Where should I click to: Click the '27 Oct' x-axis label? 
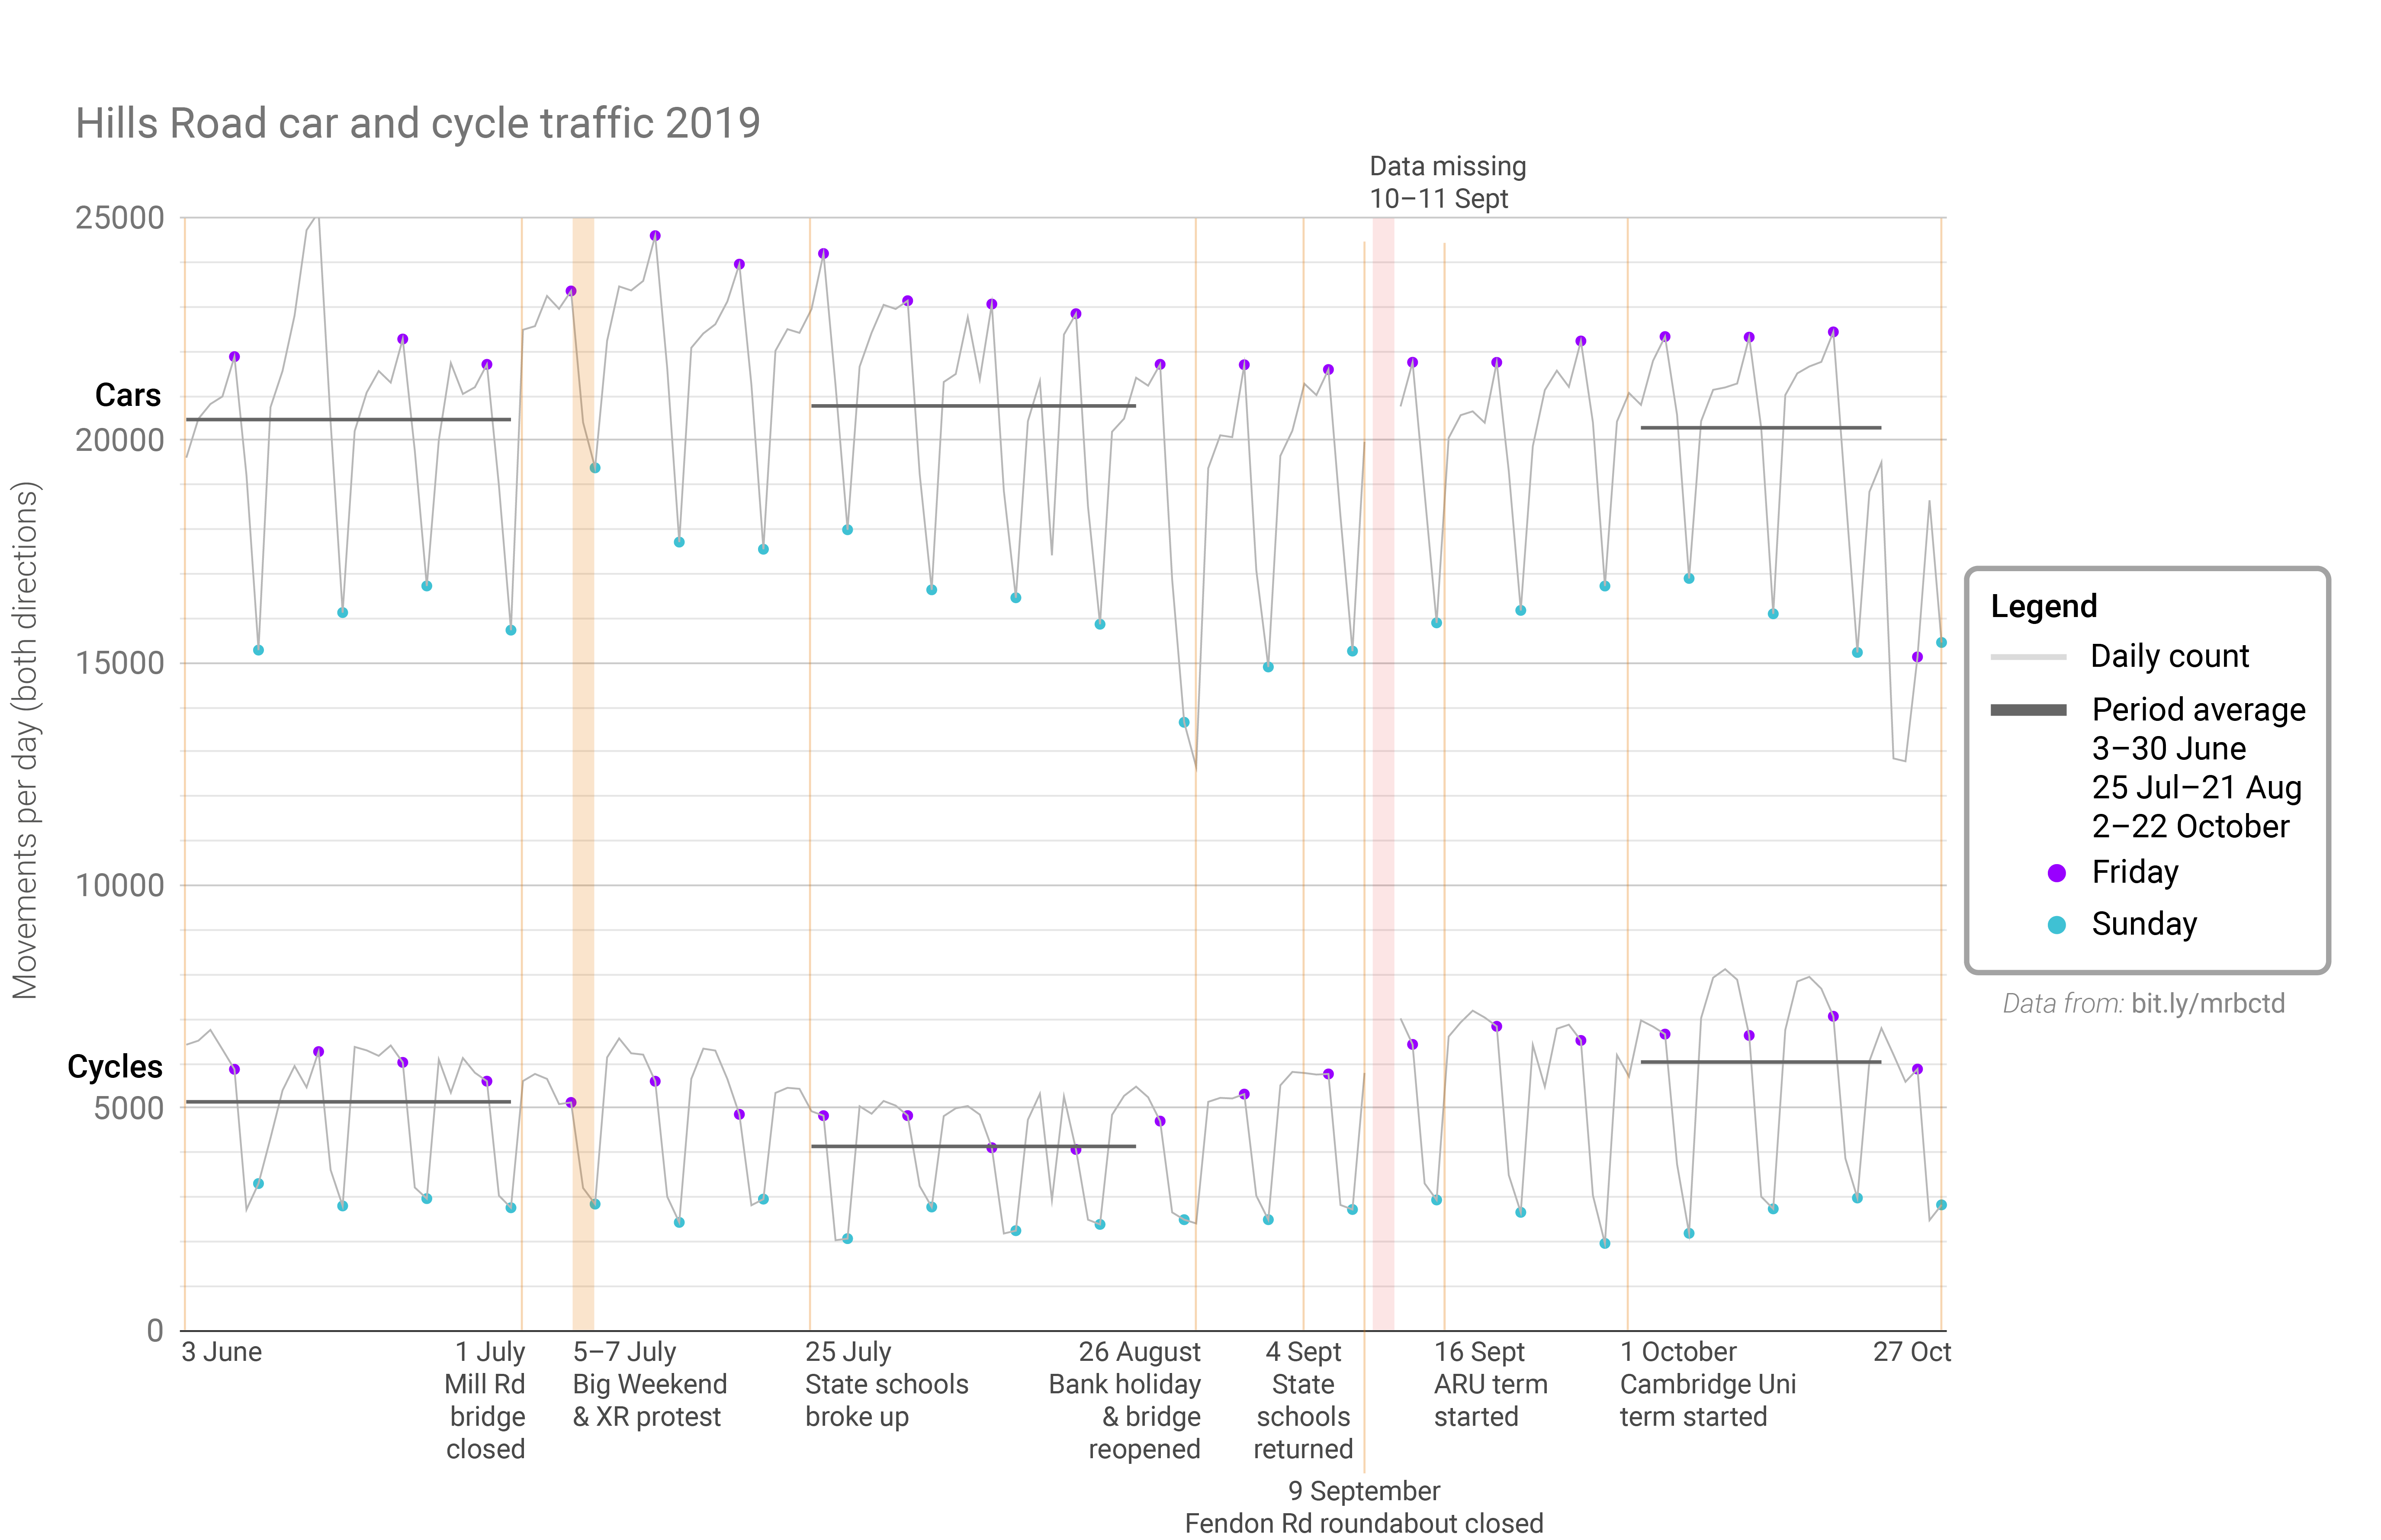click(x=1912, y=1352)
